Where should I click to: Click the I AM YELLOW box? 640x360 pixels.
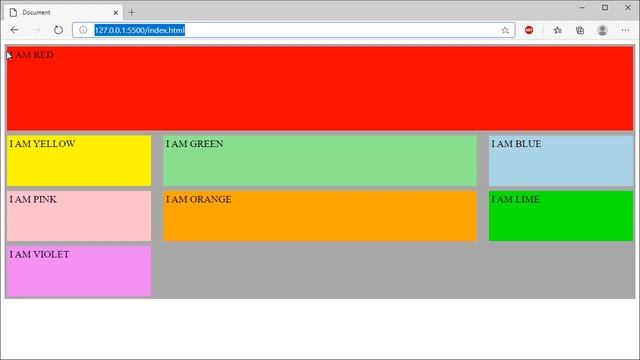coord(79,161)
